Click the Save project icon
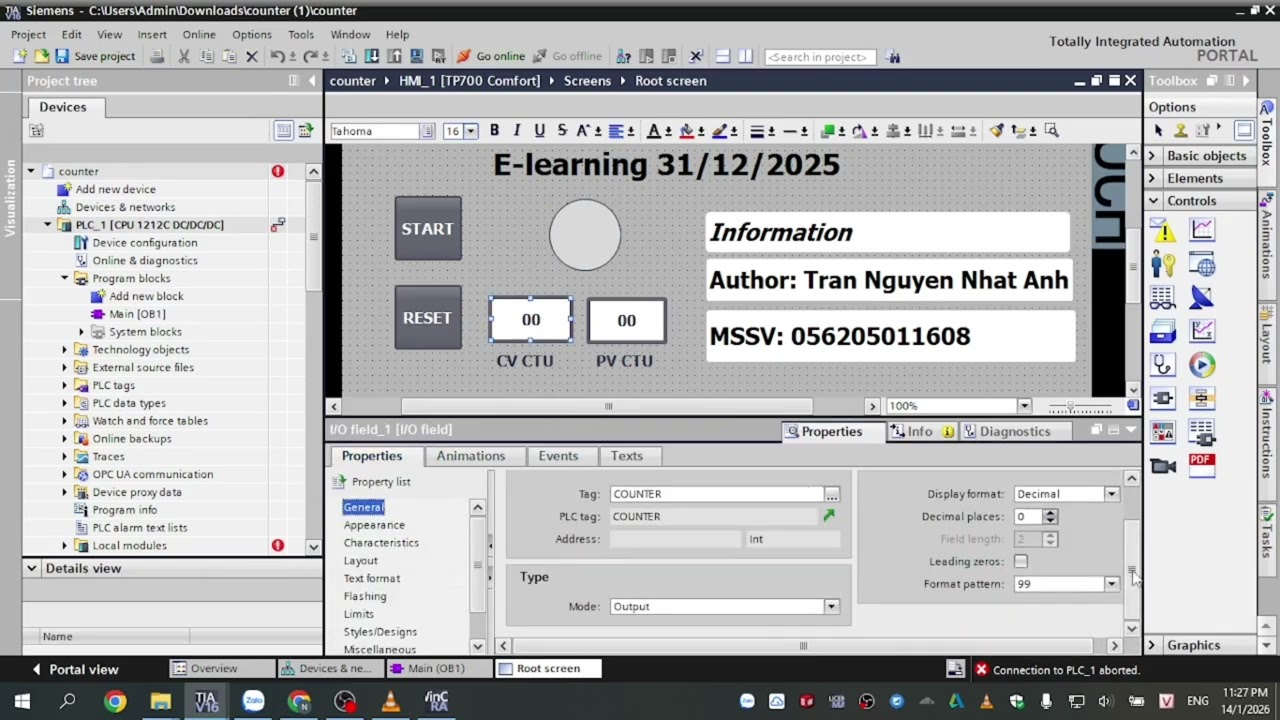 pos(62,56)
